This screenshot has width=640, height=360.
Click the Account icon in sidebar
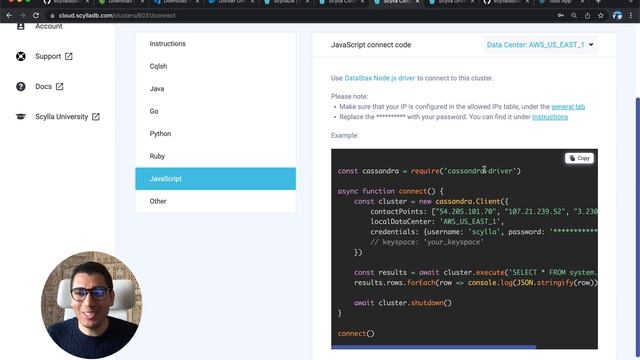(x=21, y=26)
